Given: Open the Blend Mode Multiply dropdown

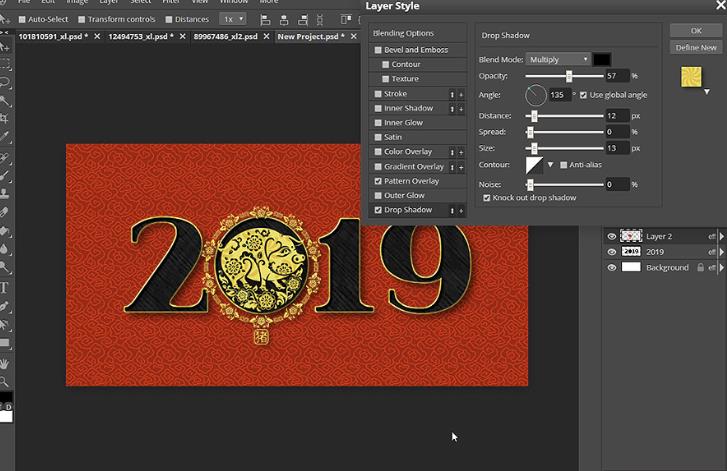Looking at the screenshot, I should (x=558, y=59).
